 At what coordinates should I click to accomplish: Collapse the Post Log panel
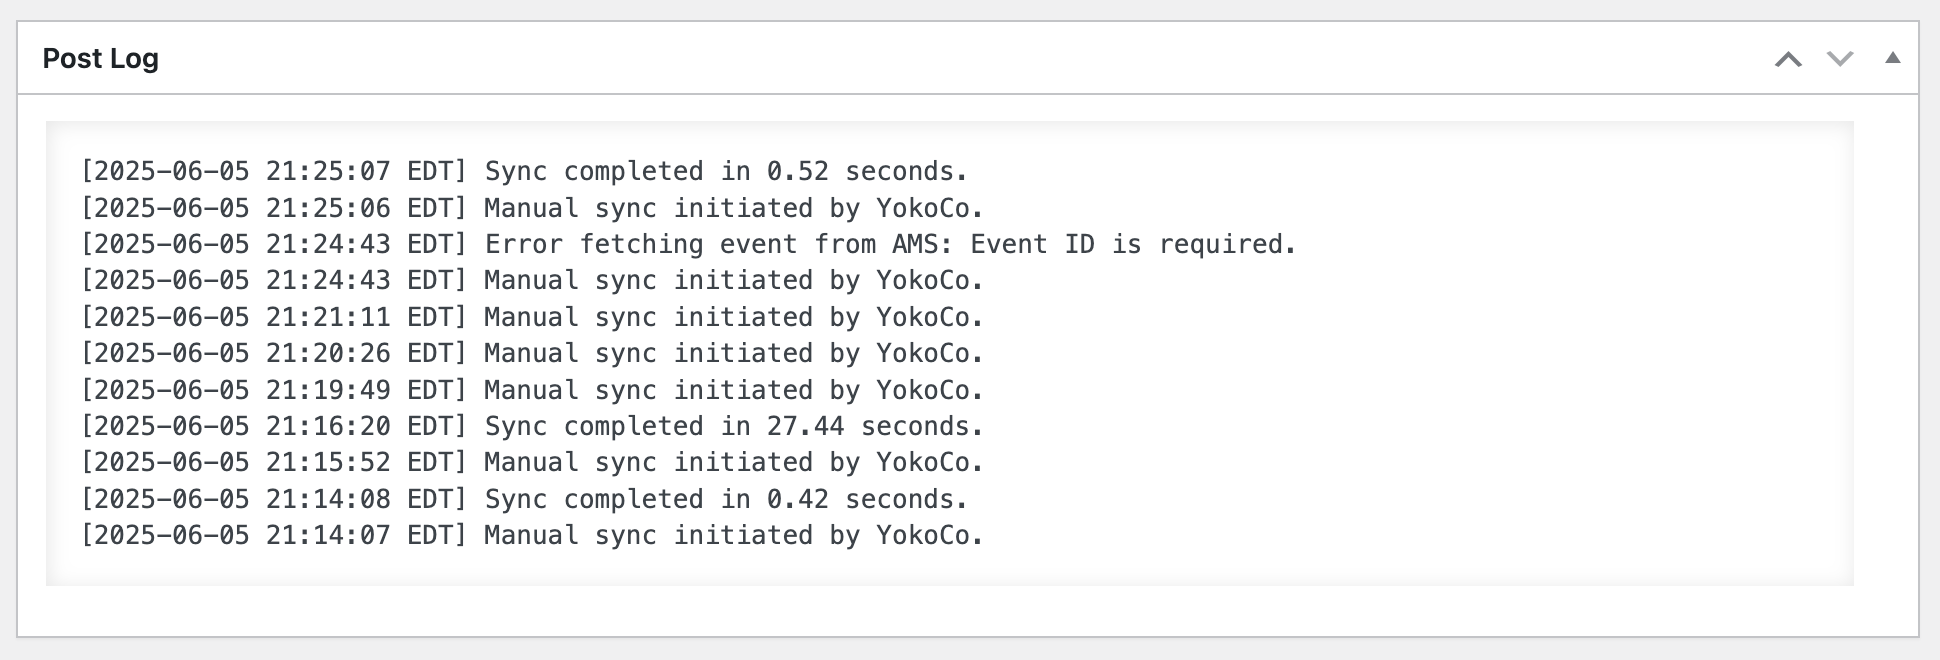pos(1892,58)
